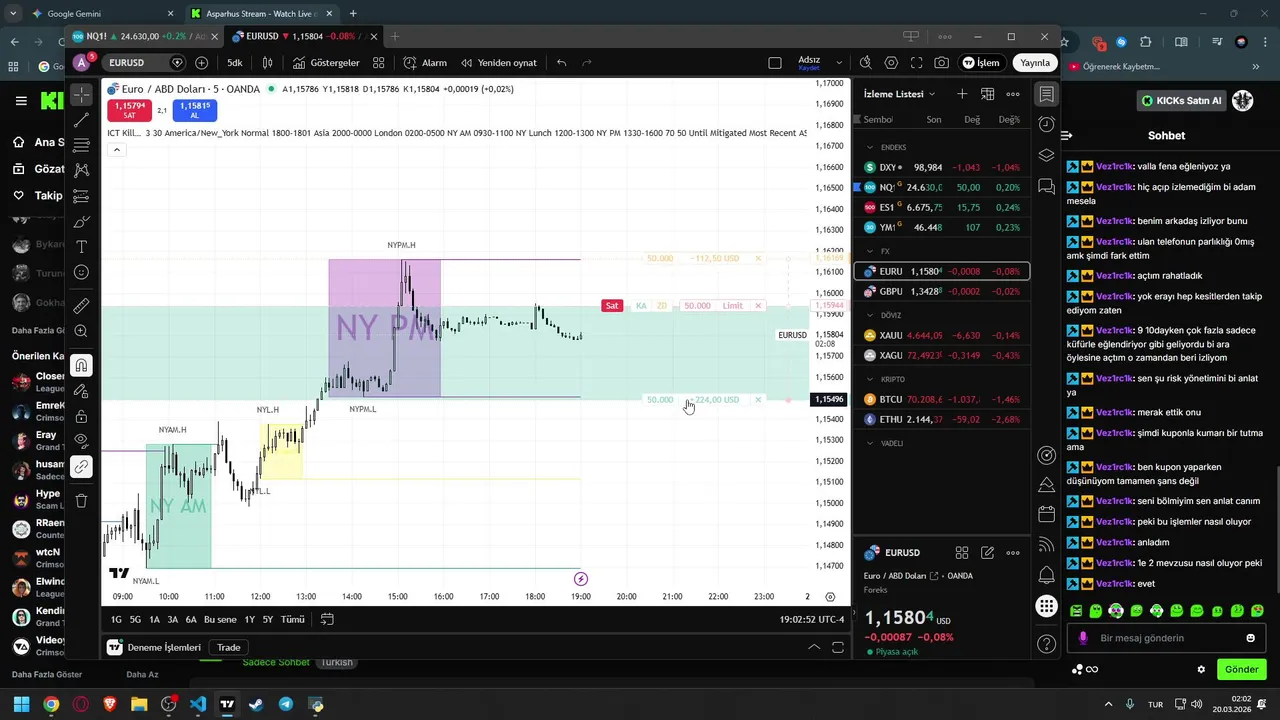Collapse the KRIPTO watchlist section
The width and height of the screenshot is (1280, 720).
coord(870,379)
